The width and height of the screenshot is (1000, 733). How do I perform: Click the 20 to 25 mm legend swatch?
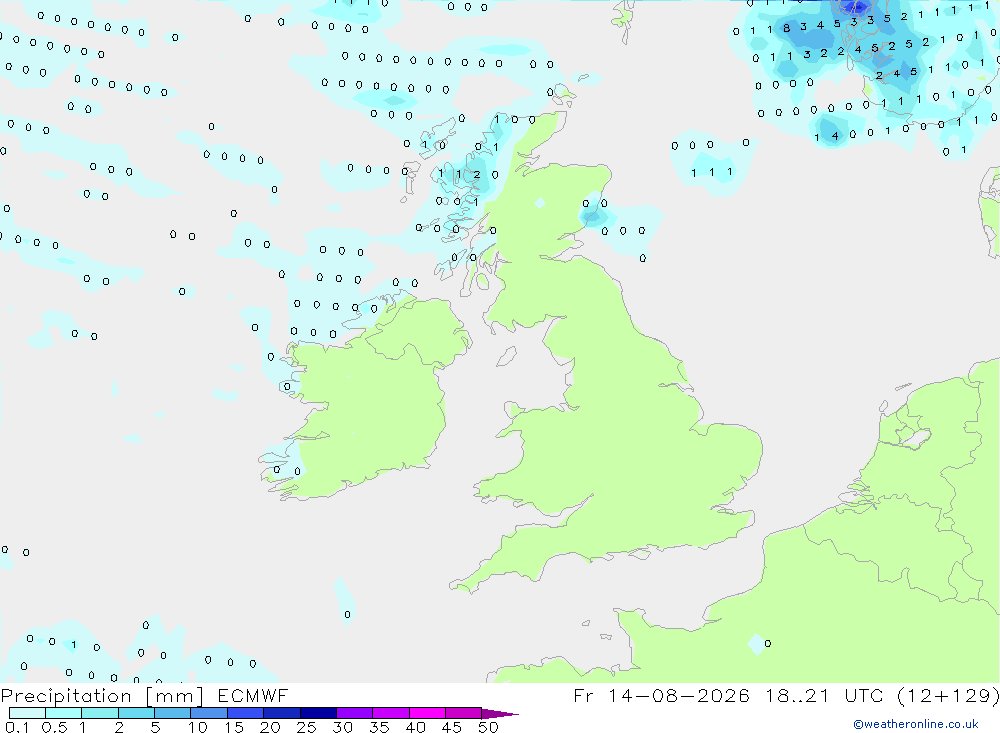281,713
